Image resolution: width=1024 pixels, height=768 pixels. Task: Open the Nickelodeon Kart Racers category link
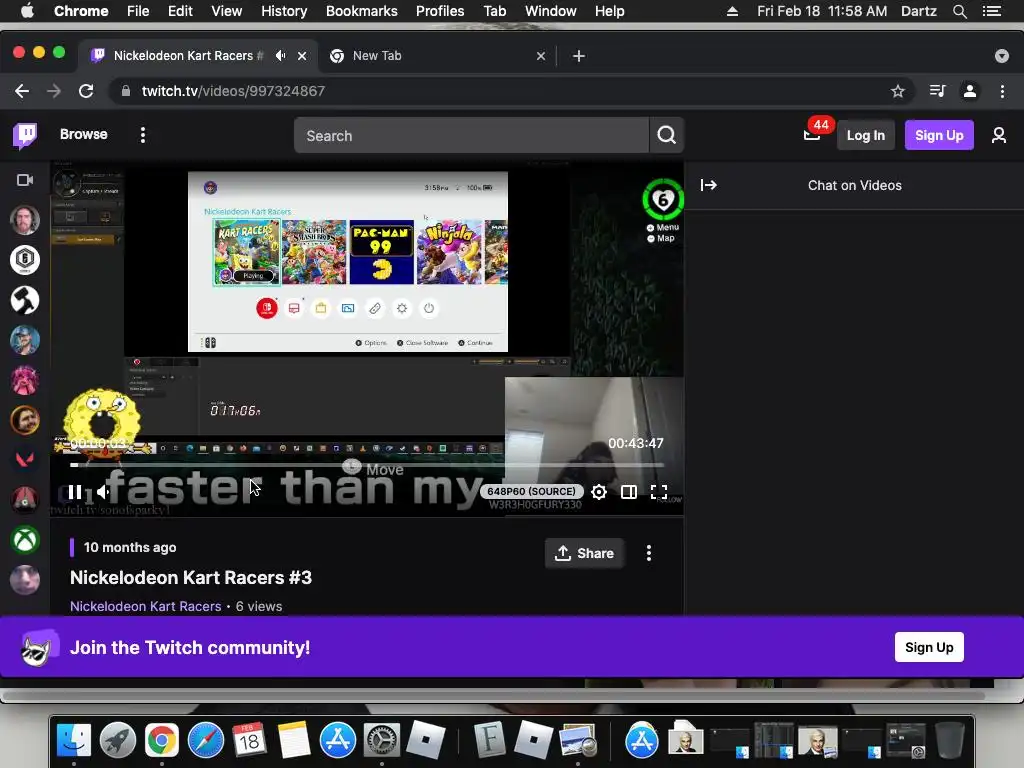[146, 606]
